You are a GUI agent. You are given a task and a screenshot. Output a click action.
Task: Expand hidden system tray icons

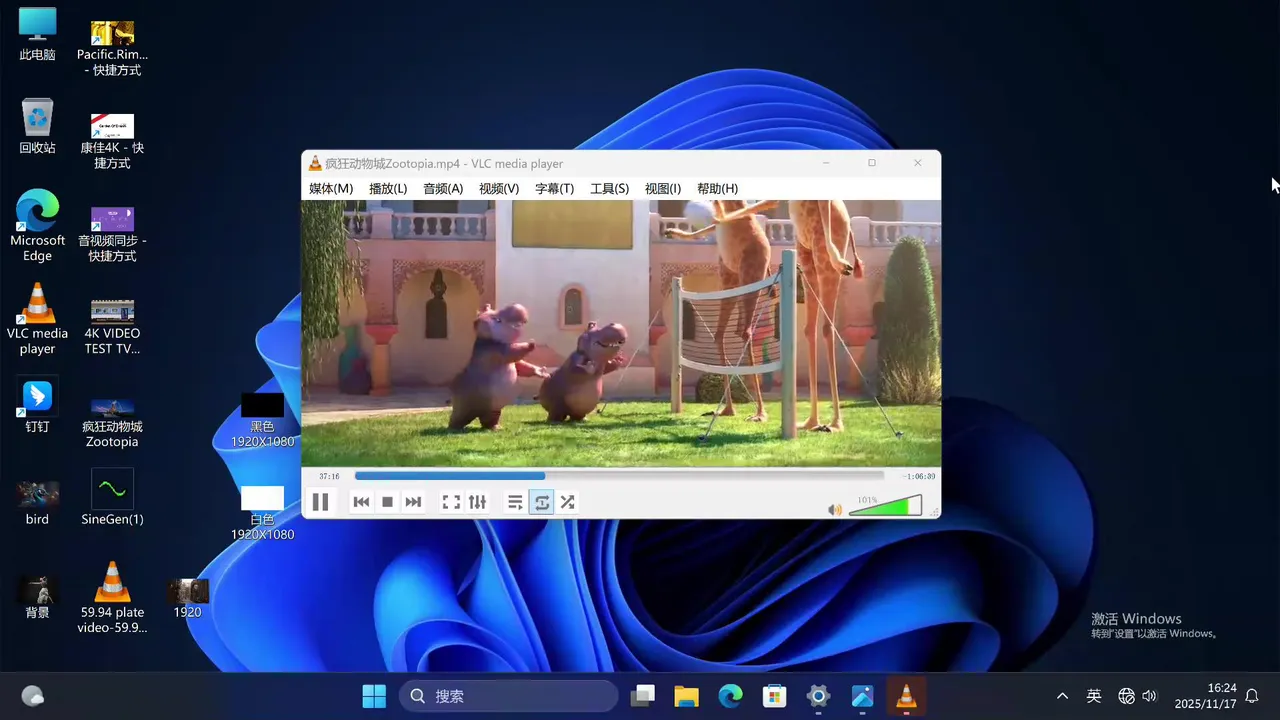tap(1062, 696)
